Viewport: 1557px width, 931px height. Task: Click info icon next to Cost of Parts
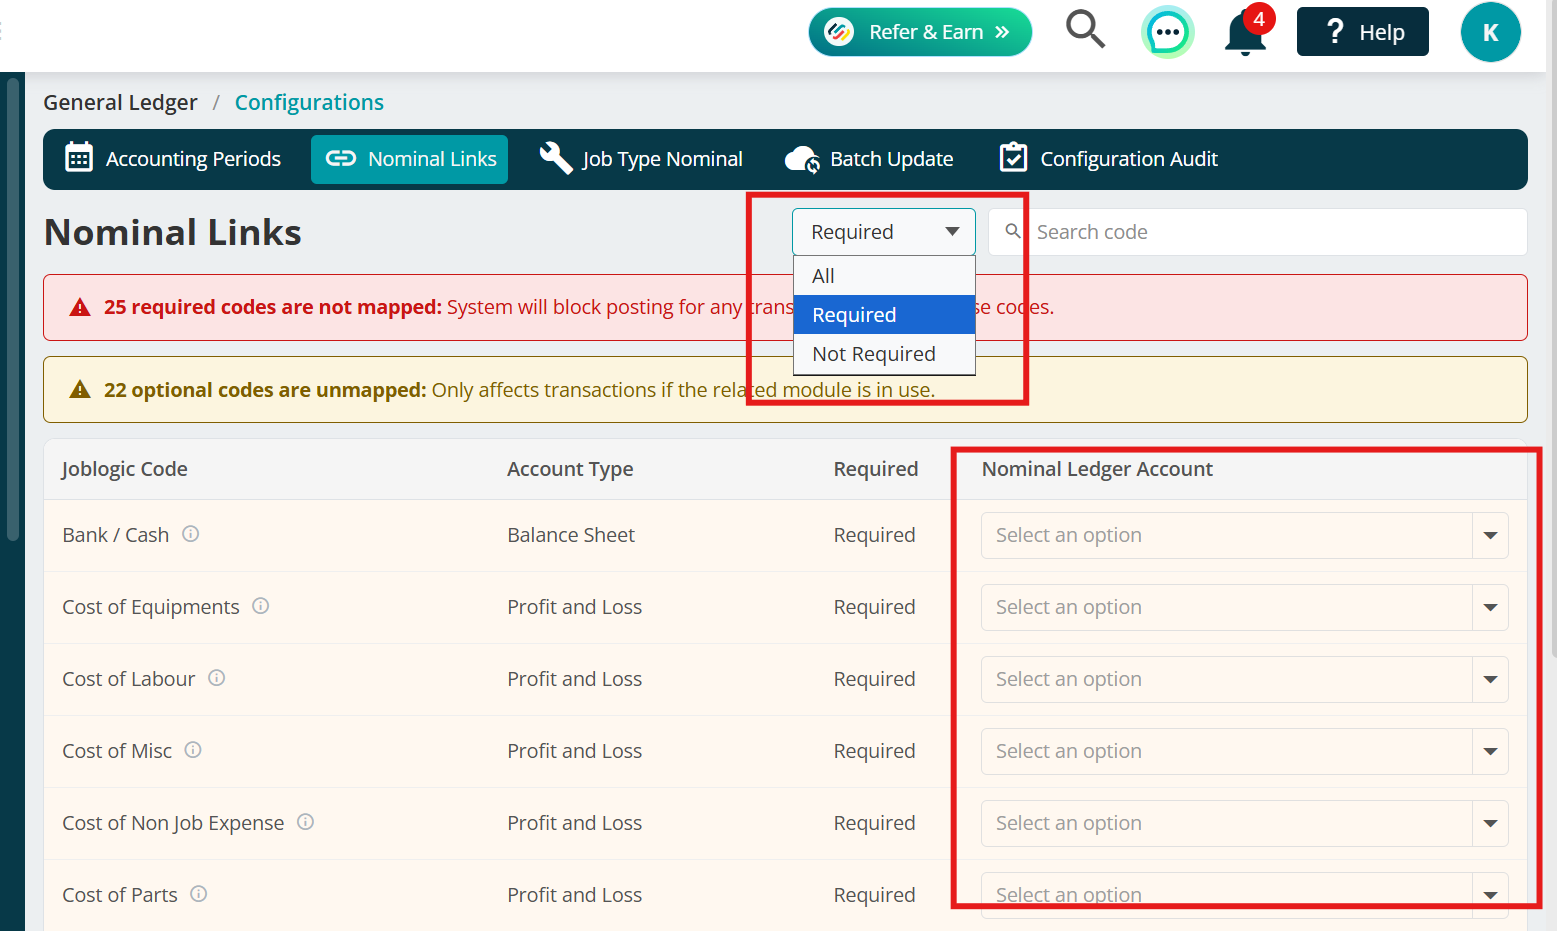click(199, 894)
